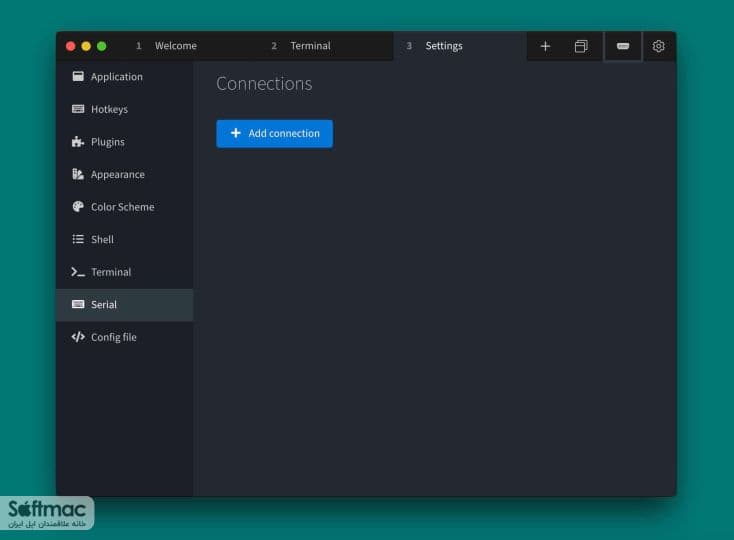Open the Terminal sidebar section

pyautogui.click(x=125, y=272)
